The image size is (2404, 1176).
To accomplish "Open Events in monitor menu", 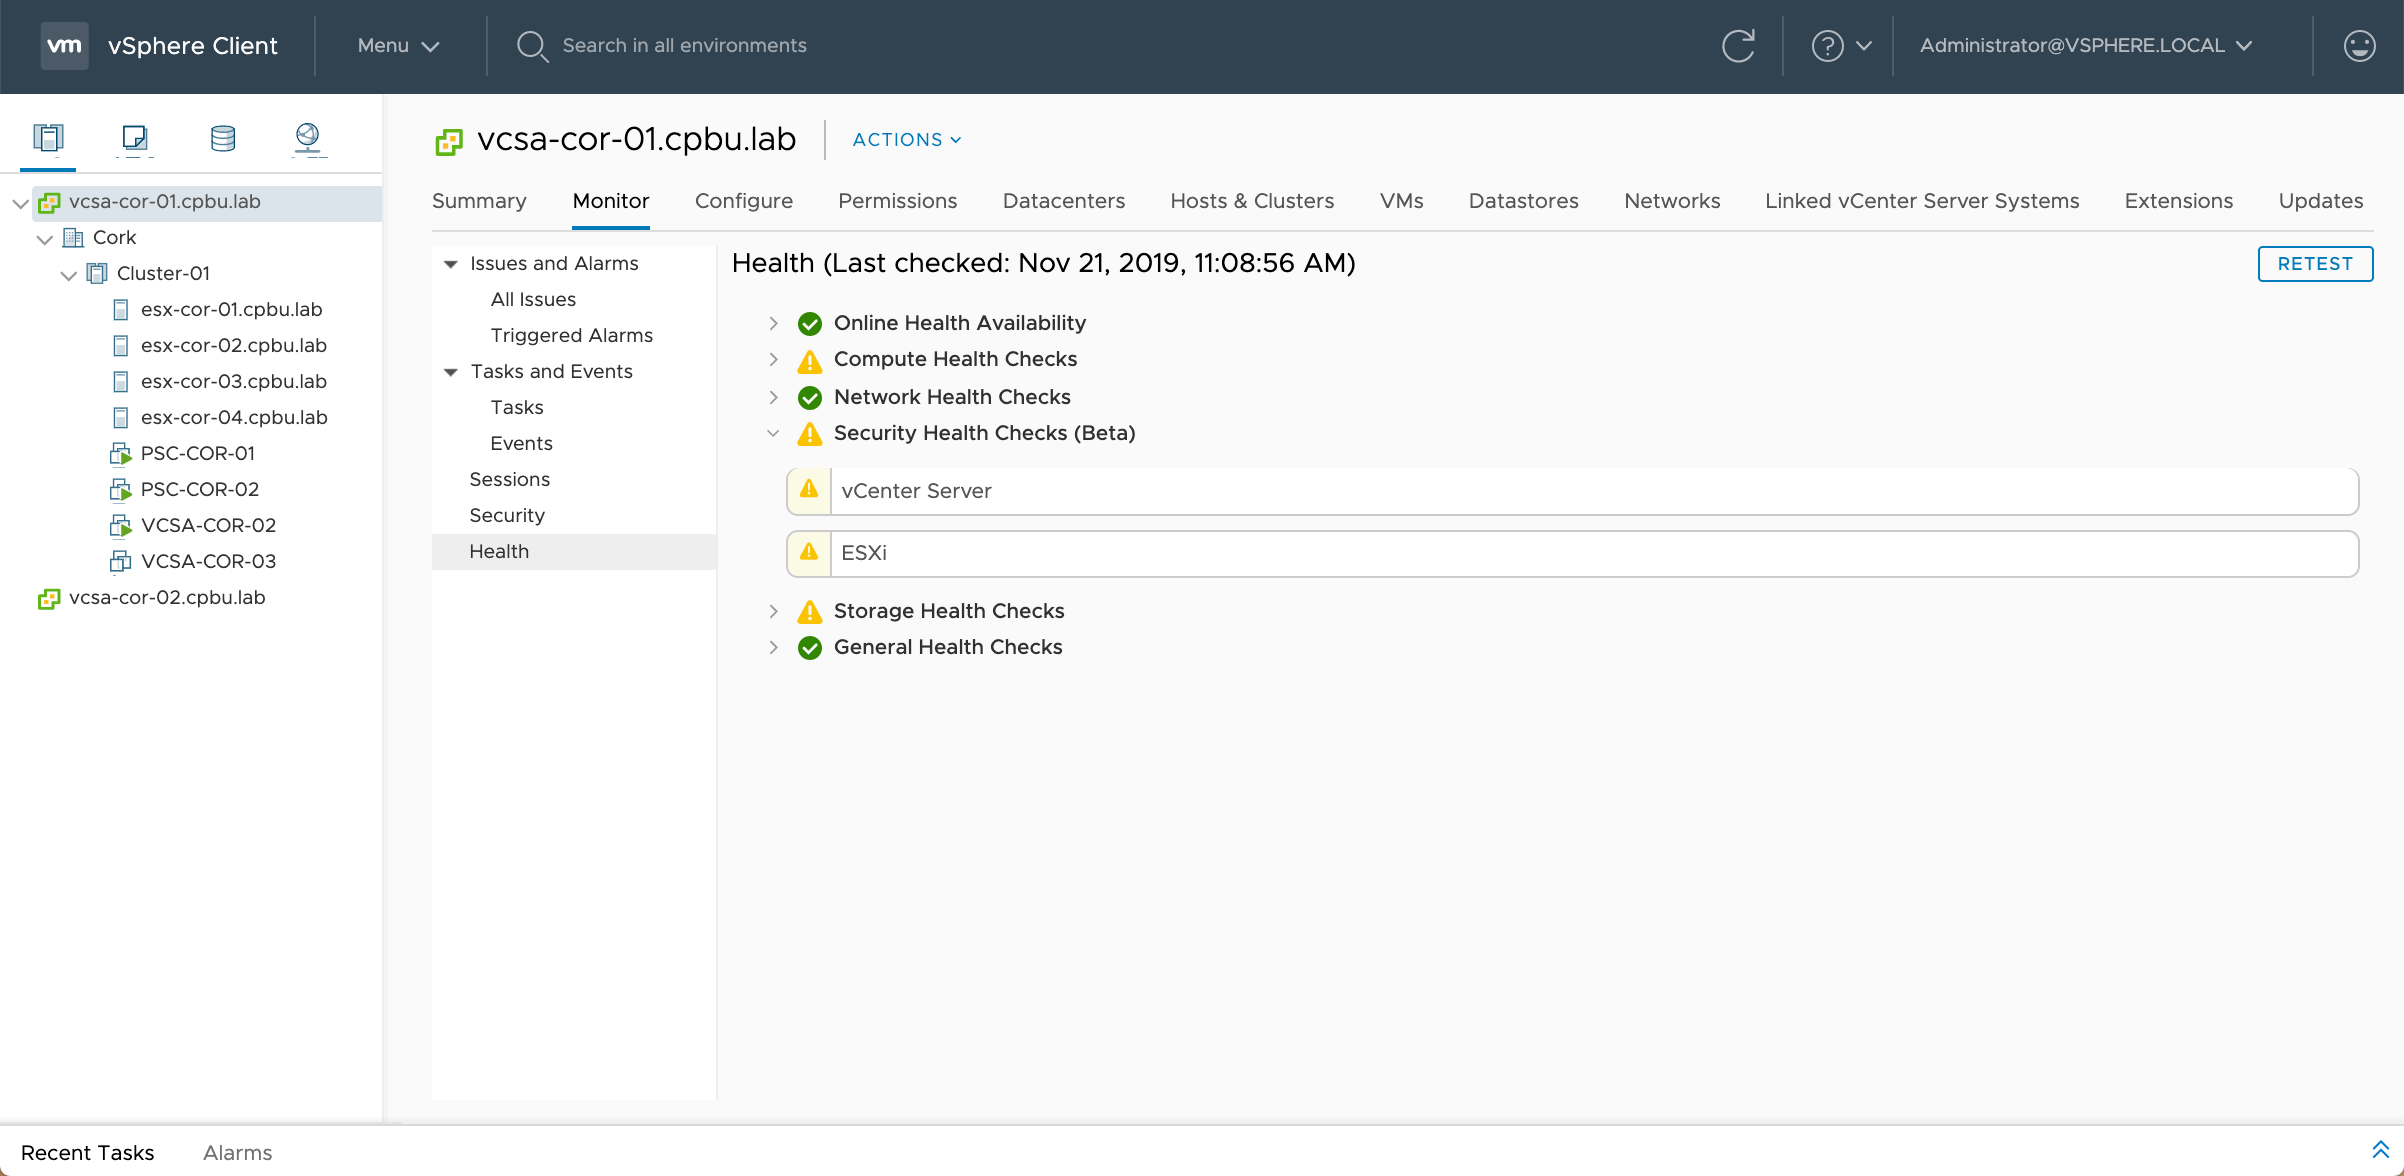I will pos(521,444).
